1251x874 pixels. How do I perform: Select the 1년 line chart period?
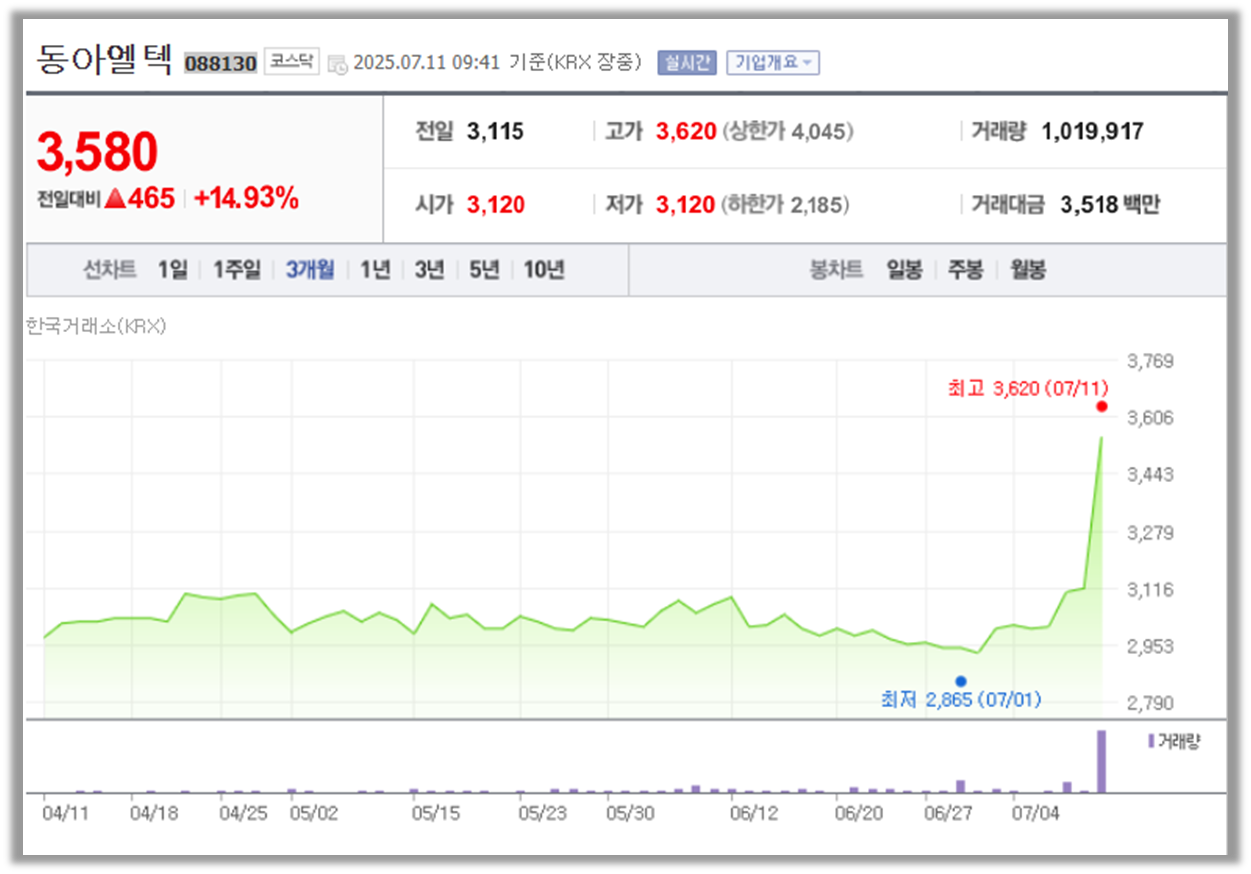pyautogui.click(x=375, y=270)
